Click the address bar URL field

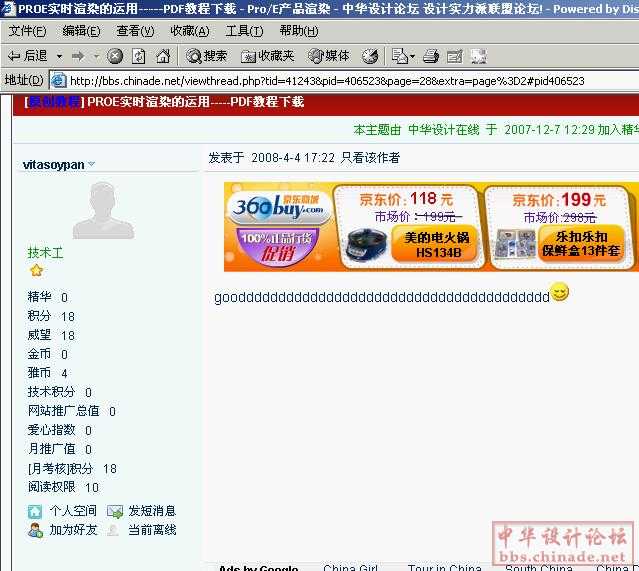(344, 81)
